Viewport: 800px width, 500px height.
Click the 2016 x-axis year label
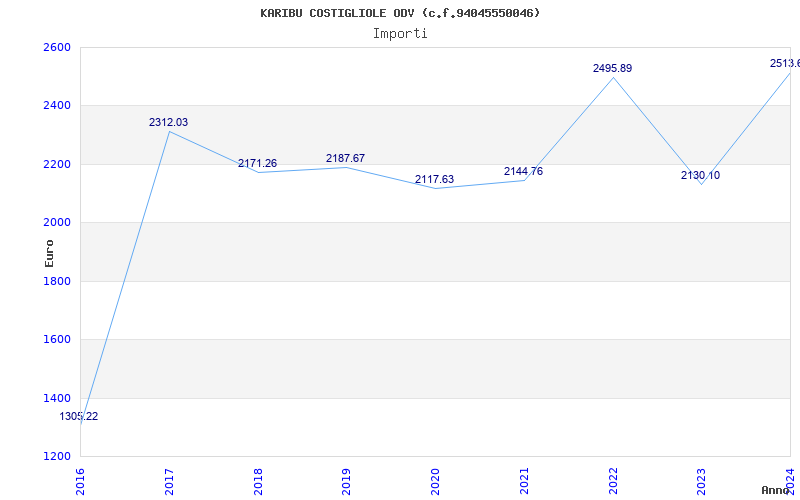81,482
